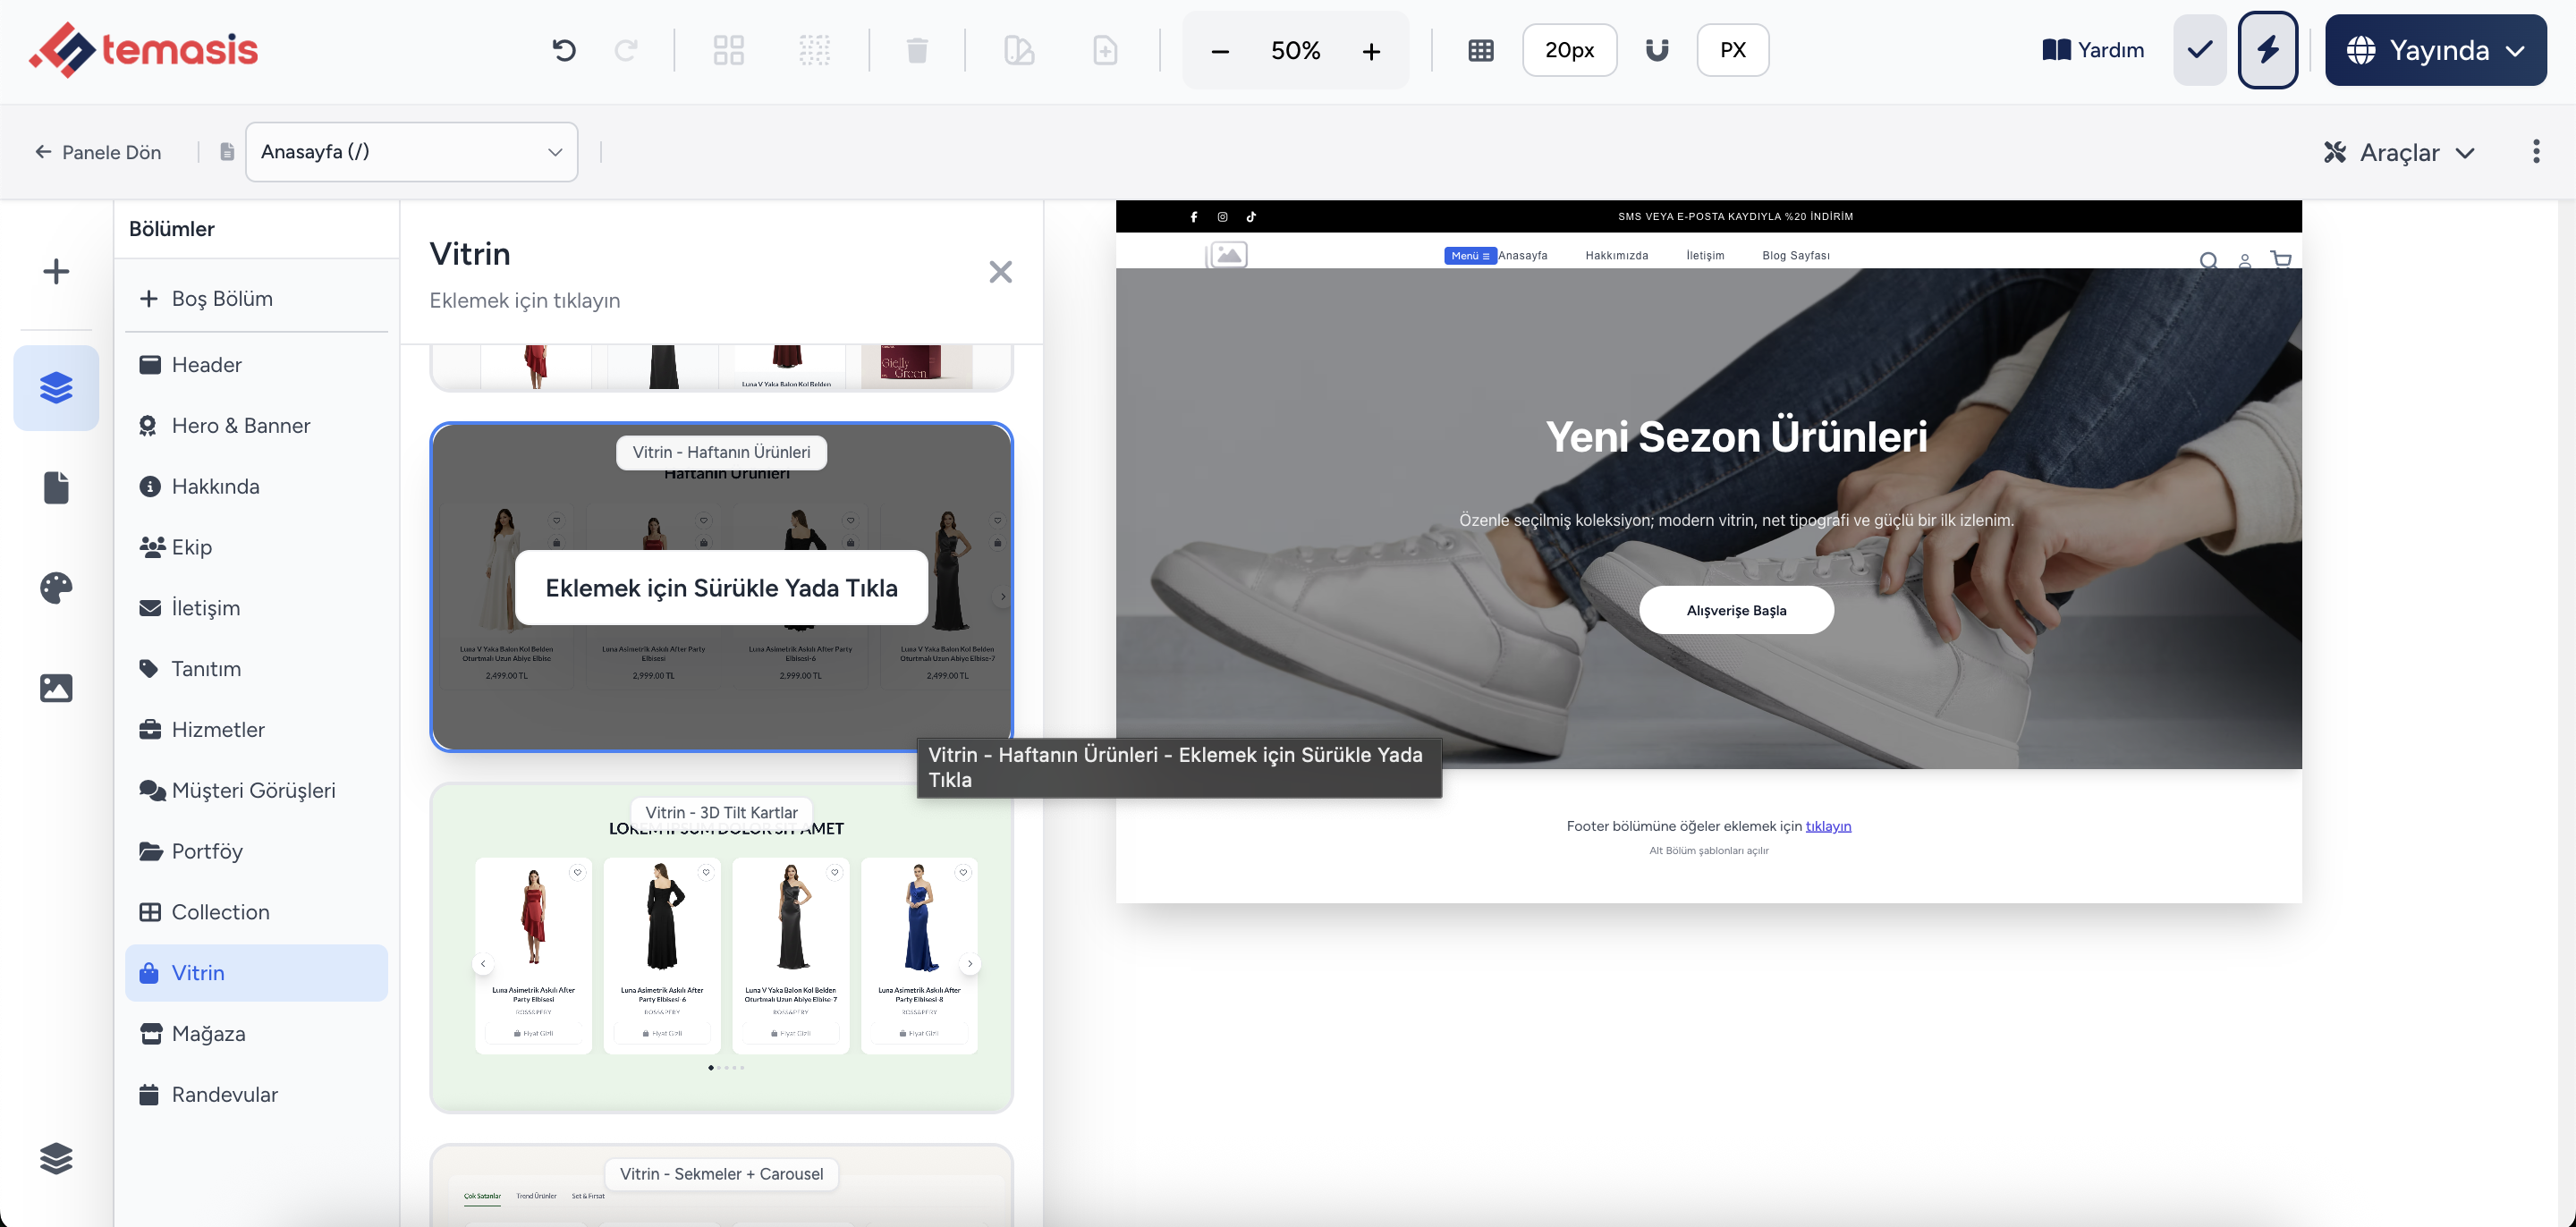Select Header section category
Viewport: 2576px width, 1227px height.
(x=256, y=365)
